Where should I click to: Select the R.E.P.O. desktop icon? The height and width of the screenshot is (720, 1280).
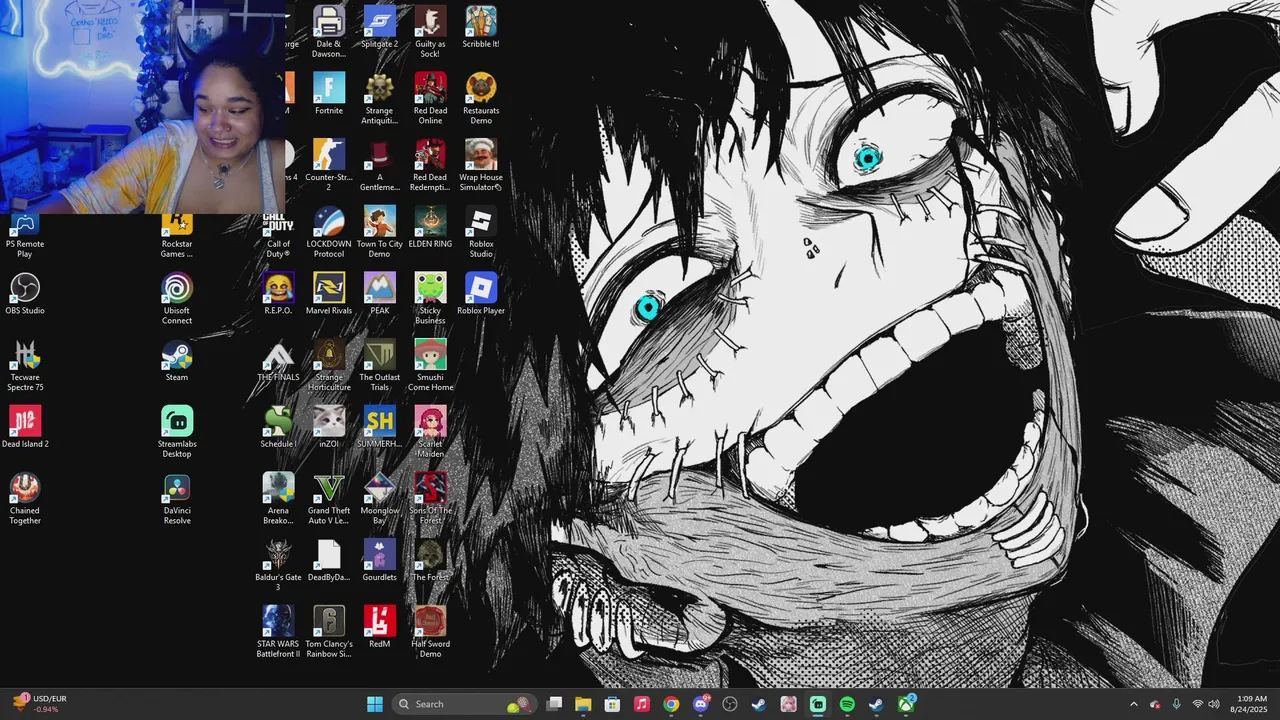click(x=278, y=294)
